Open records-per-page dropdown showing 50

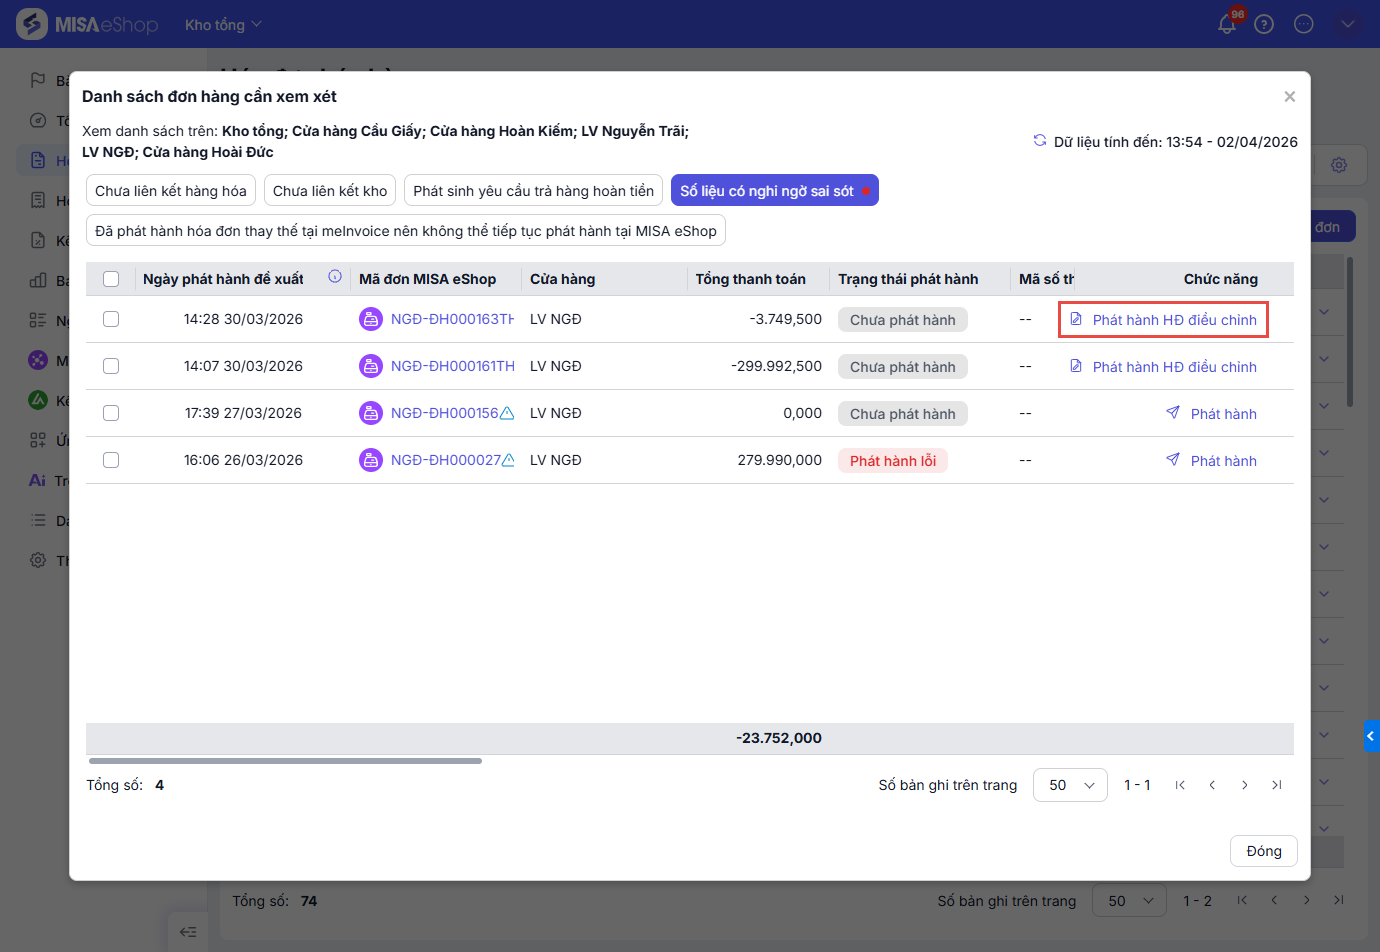pos(1070,785)
